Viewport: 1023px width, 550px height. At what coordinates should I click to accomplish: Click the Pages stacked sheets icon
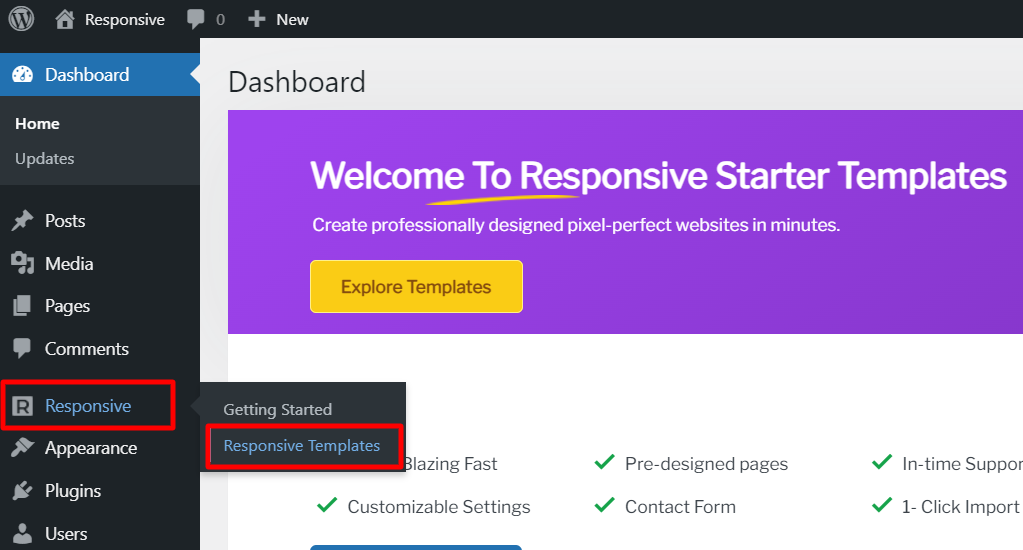click(x=22, y=305)
